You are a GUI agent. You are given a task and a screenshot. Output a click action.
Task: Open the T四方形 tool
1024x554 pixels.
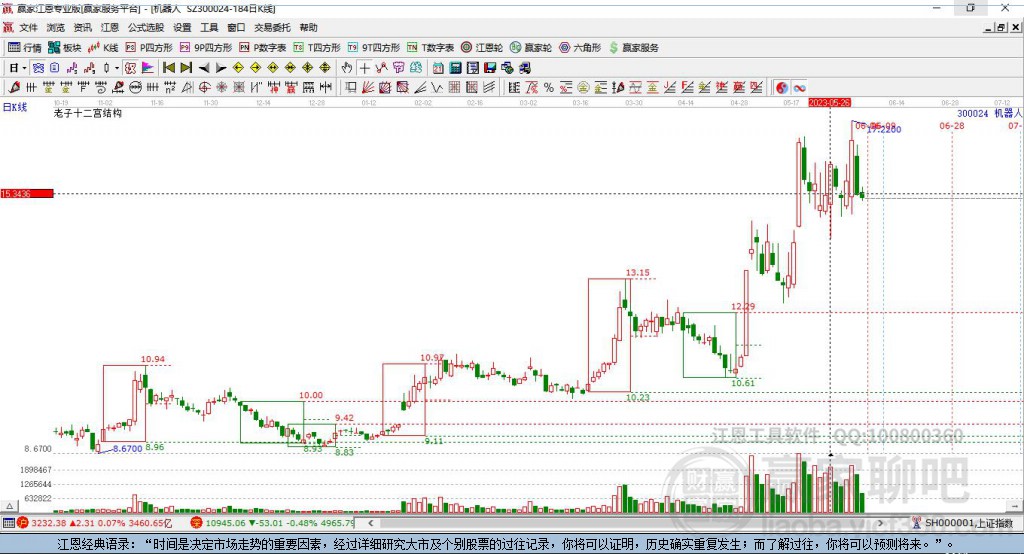317,48
